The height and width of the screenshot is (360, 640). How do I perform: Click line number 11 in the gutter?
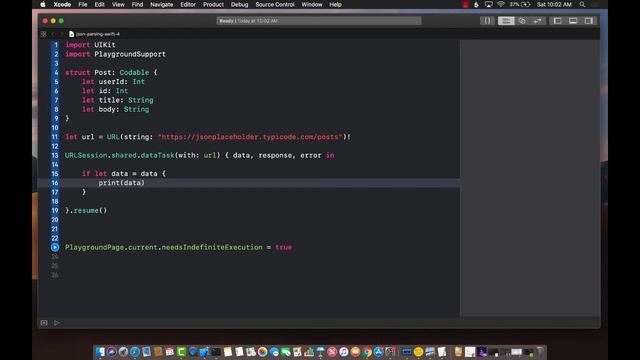tap(55, 137)
